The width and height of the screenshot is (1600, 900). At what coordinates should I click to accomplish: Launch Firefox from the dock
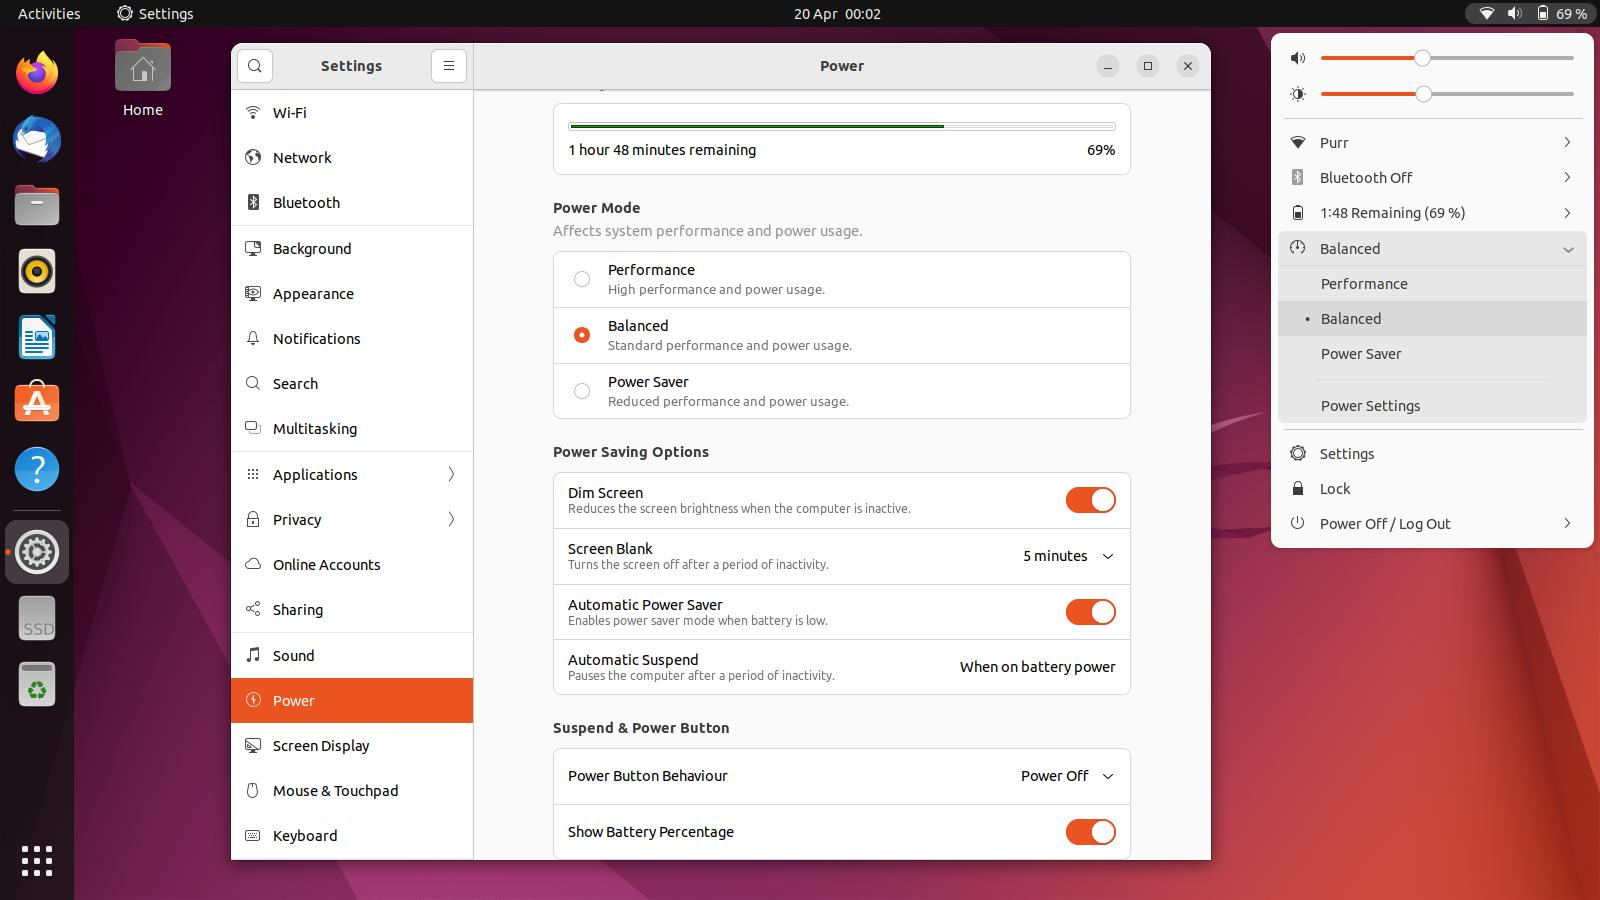click(x=37, y=72)
